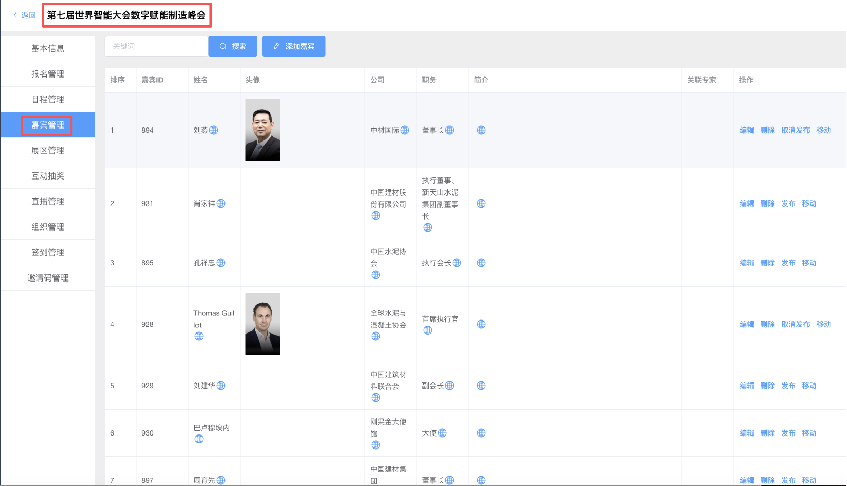
Task: Click the translation globe icon next to 中材国际
Action: click(405, 130)
